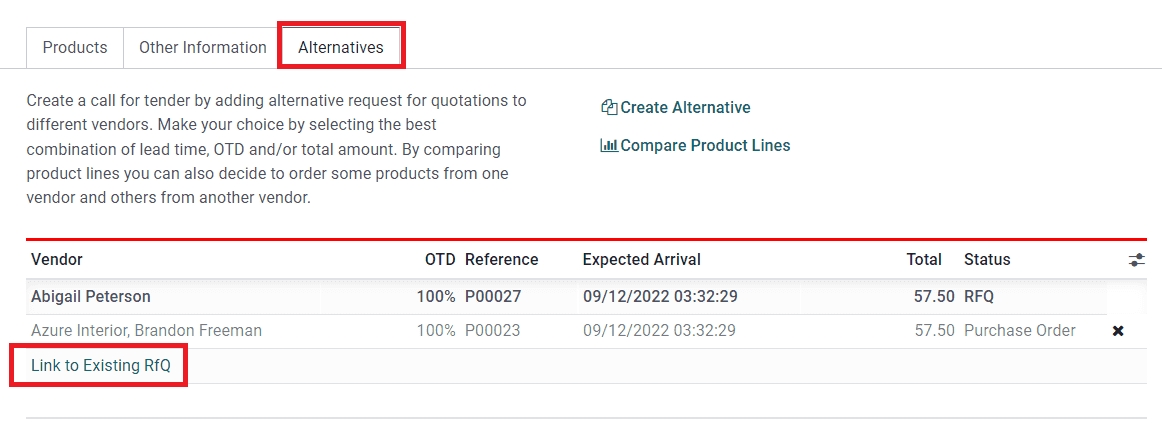This screenshot has width=1162, height=434.
Task: Click reference P00023
Action: (x=492, y=330)
